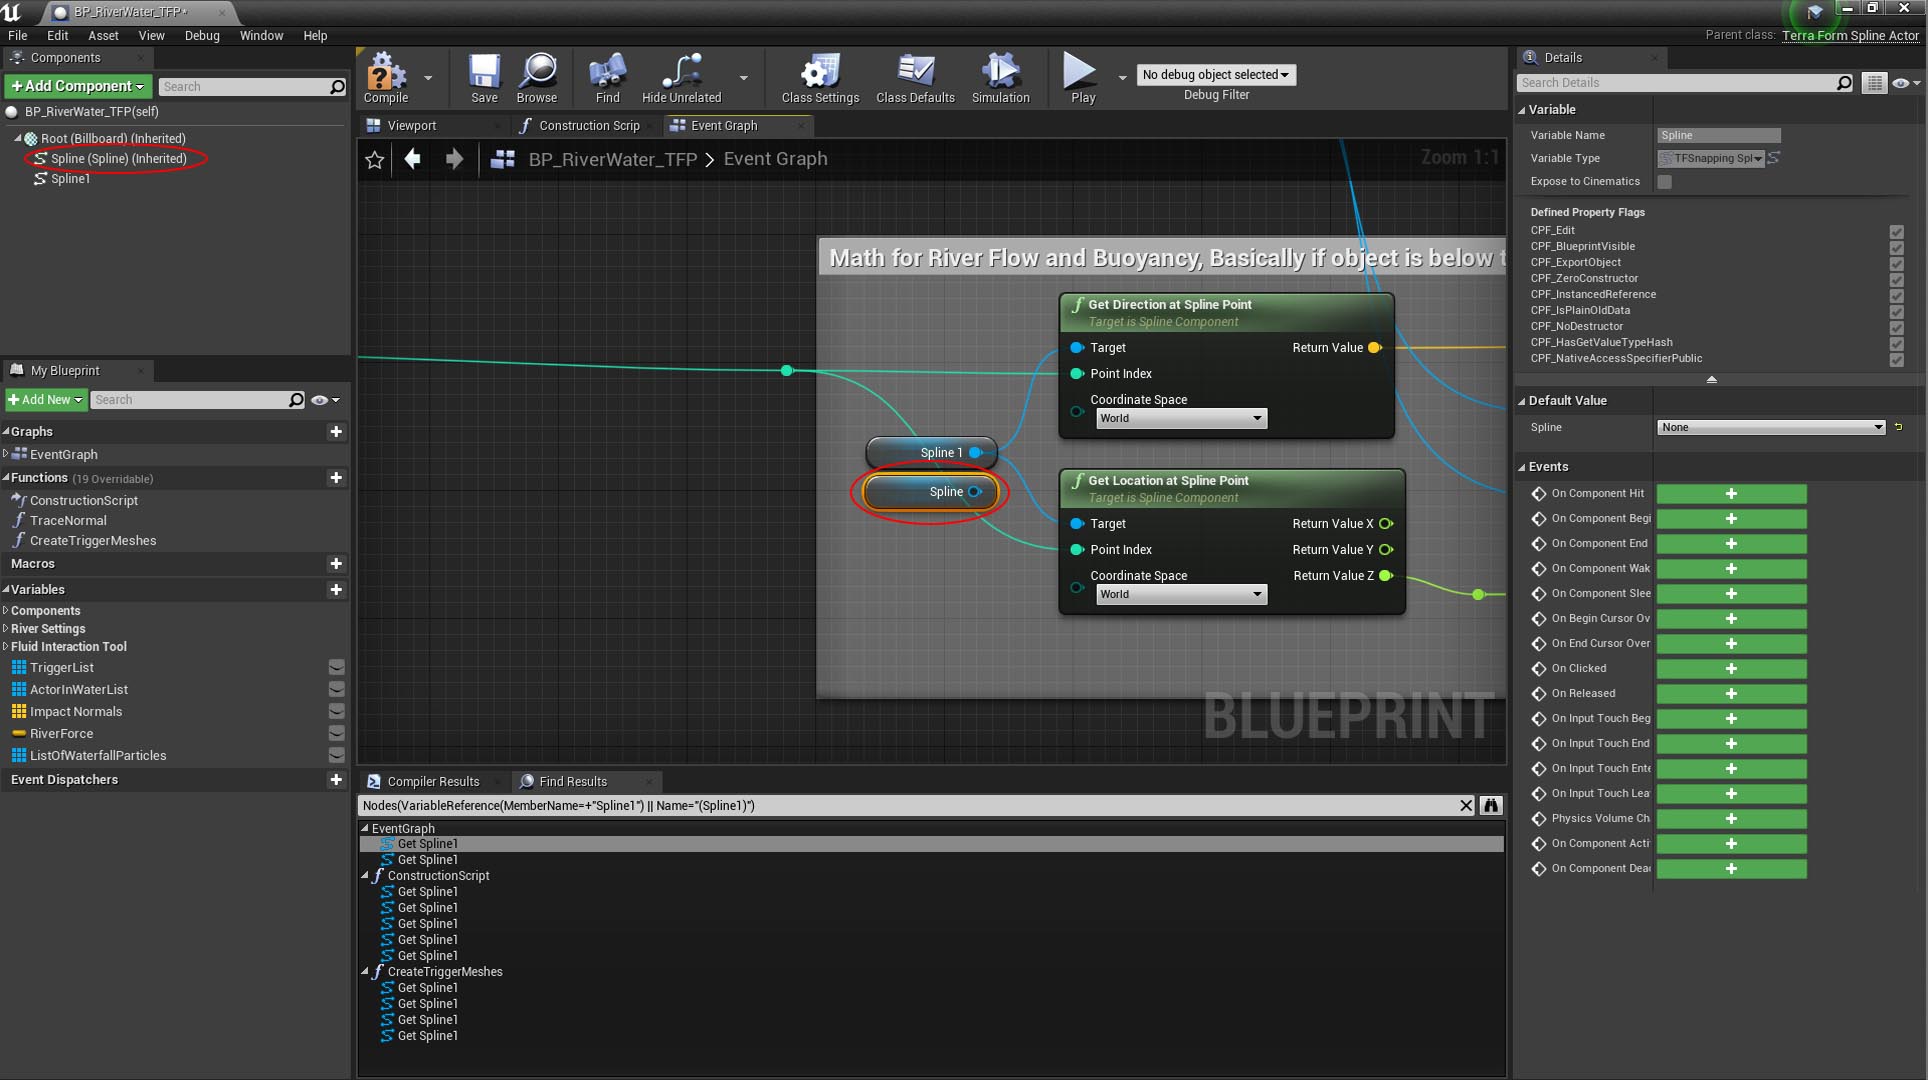
Task: Open the Debug menu
Action: coord(202,35)
